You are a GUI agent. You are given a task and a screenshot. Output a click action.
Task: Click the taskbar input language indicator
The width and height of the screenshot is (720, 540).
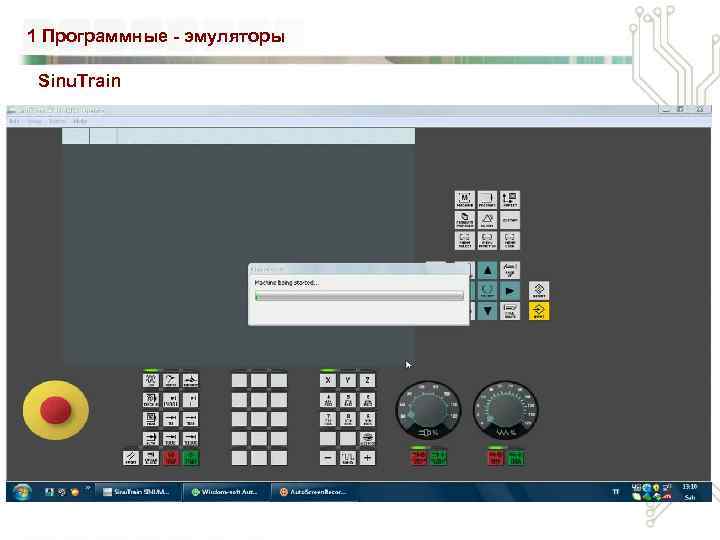(x=616, y=492)
